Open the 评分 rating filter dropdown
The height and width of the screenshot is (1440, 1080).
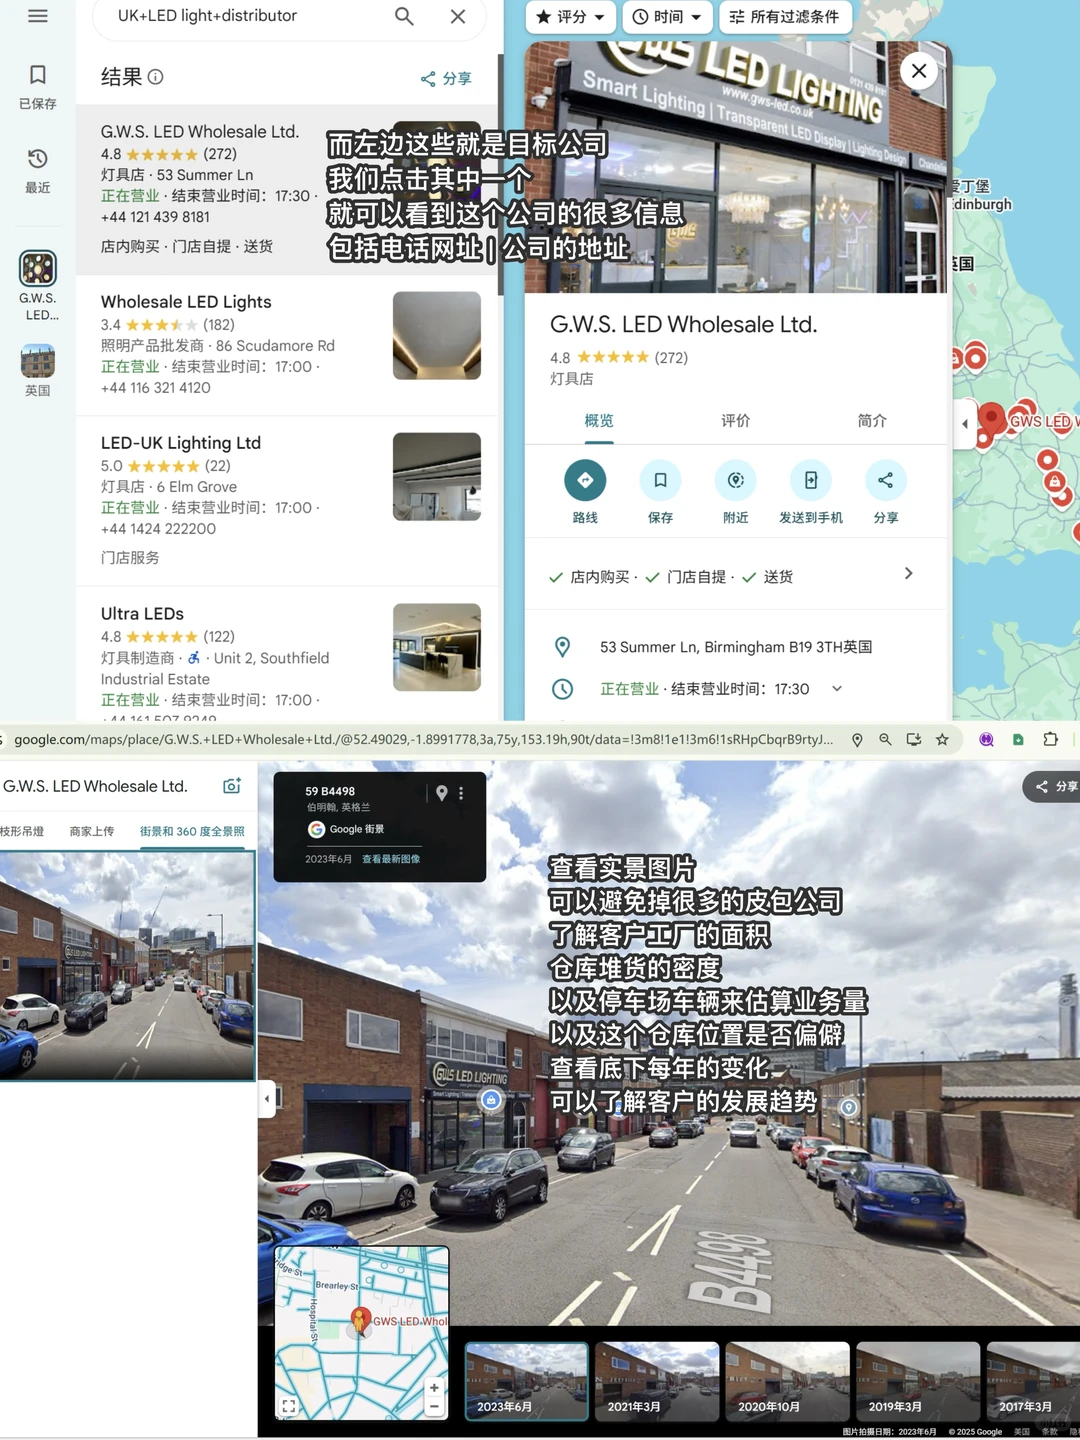[570, 17]
